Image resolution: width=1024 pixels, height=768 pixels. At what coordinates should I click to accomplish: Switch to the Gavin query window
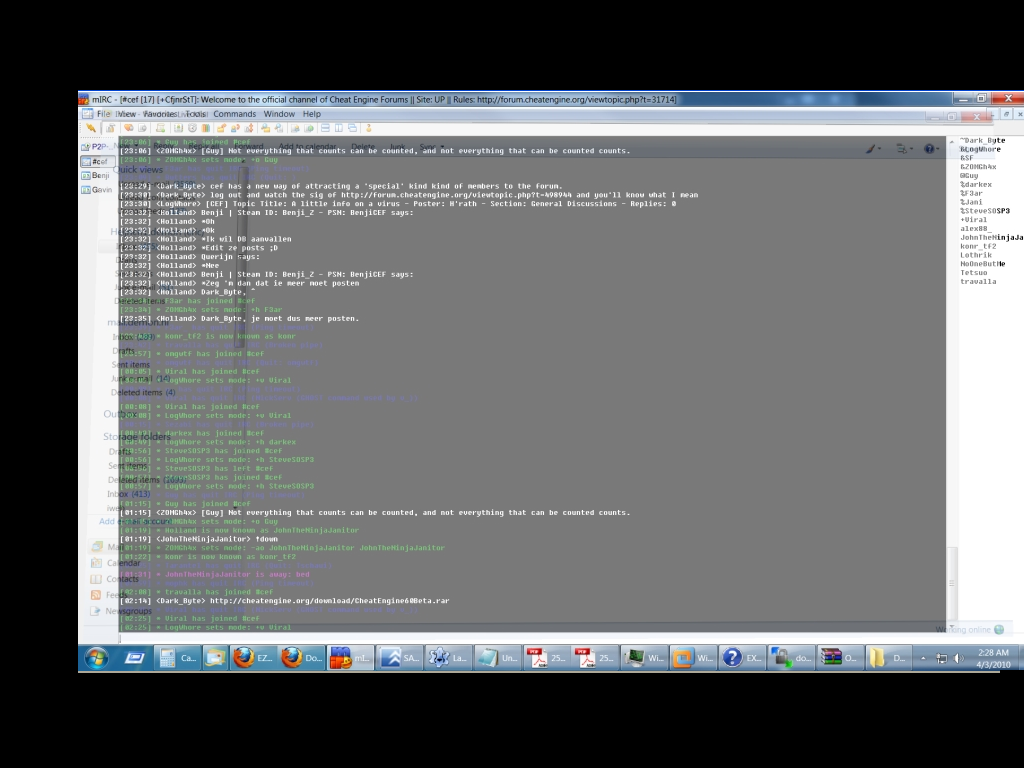pos(100,189)
